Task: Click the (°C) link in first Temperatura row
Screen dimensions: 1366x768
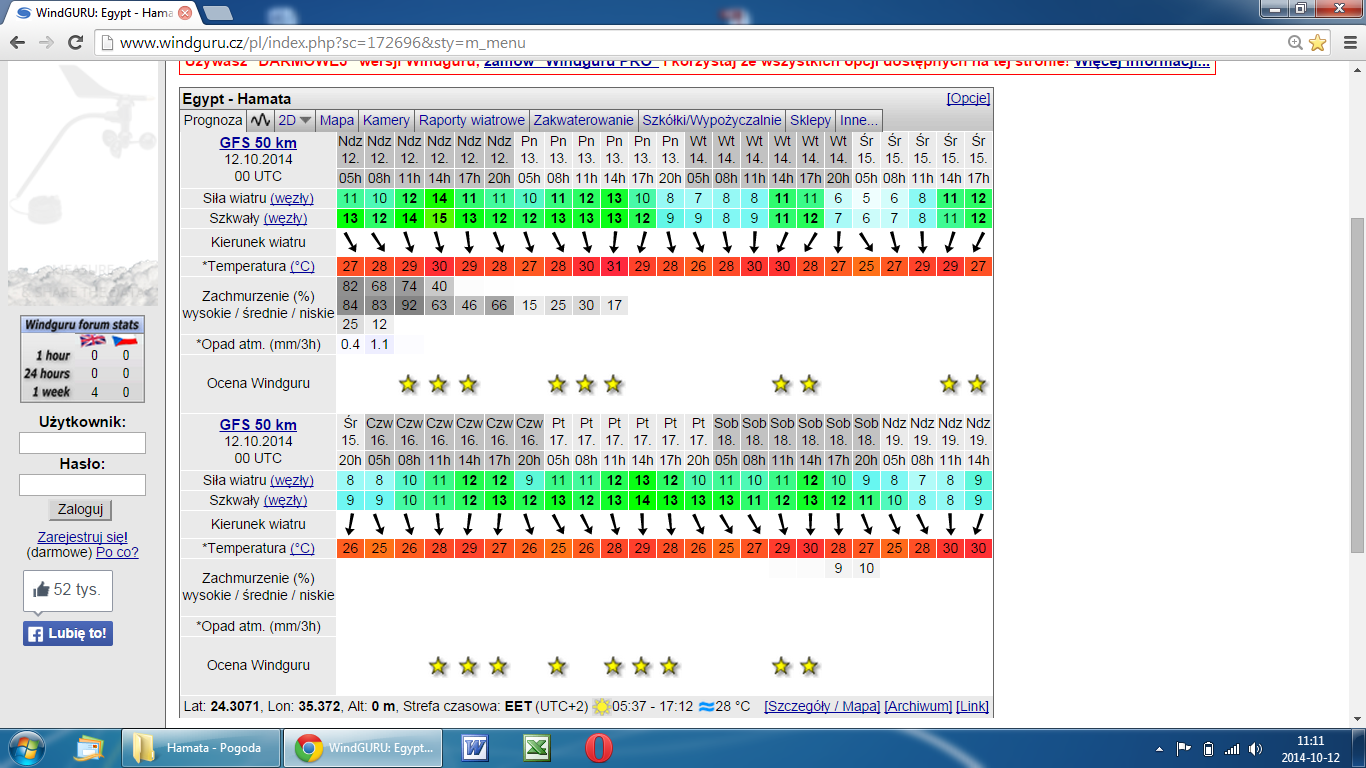Action: 302,266
